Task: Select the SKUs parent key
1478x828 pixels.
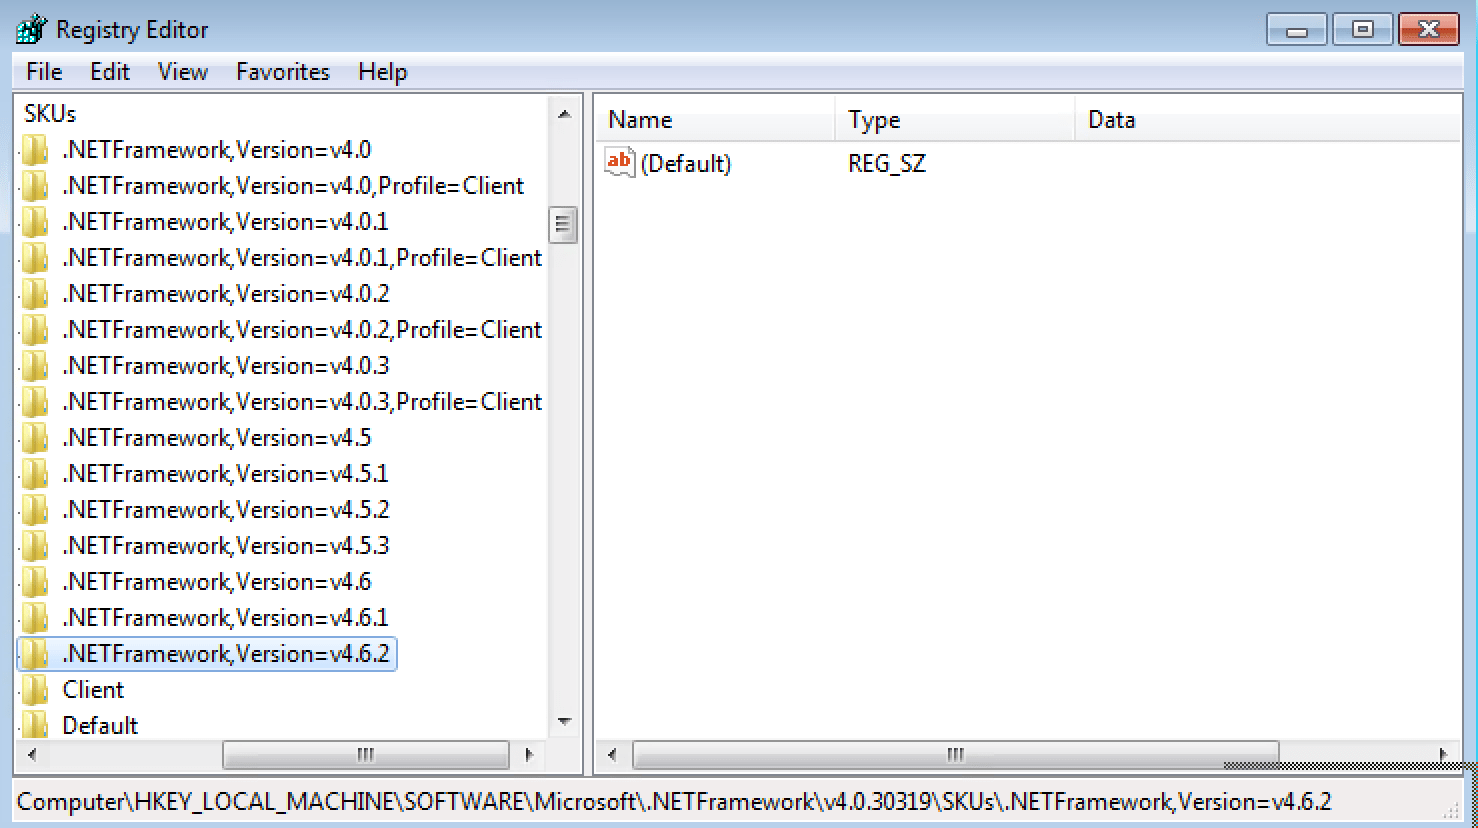Action: tap(50, 114)
